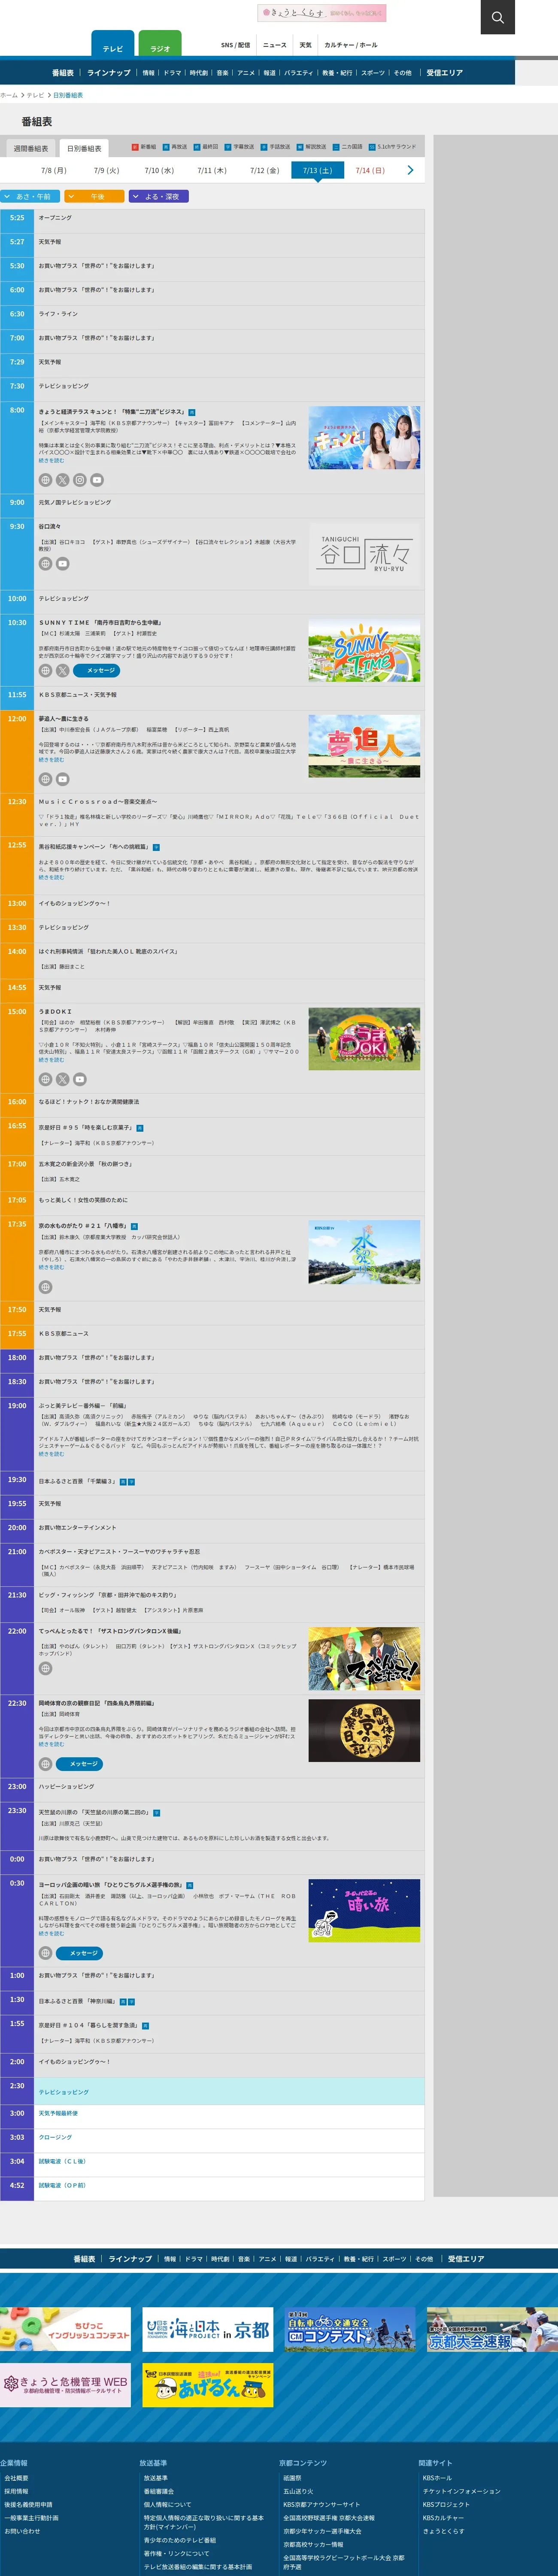Open website icon for きょうと経済テラス キュンと!
This screenshot has height=2576, width=558.
pyautogui.click(x=45, y=480)
